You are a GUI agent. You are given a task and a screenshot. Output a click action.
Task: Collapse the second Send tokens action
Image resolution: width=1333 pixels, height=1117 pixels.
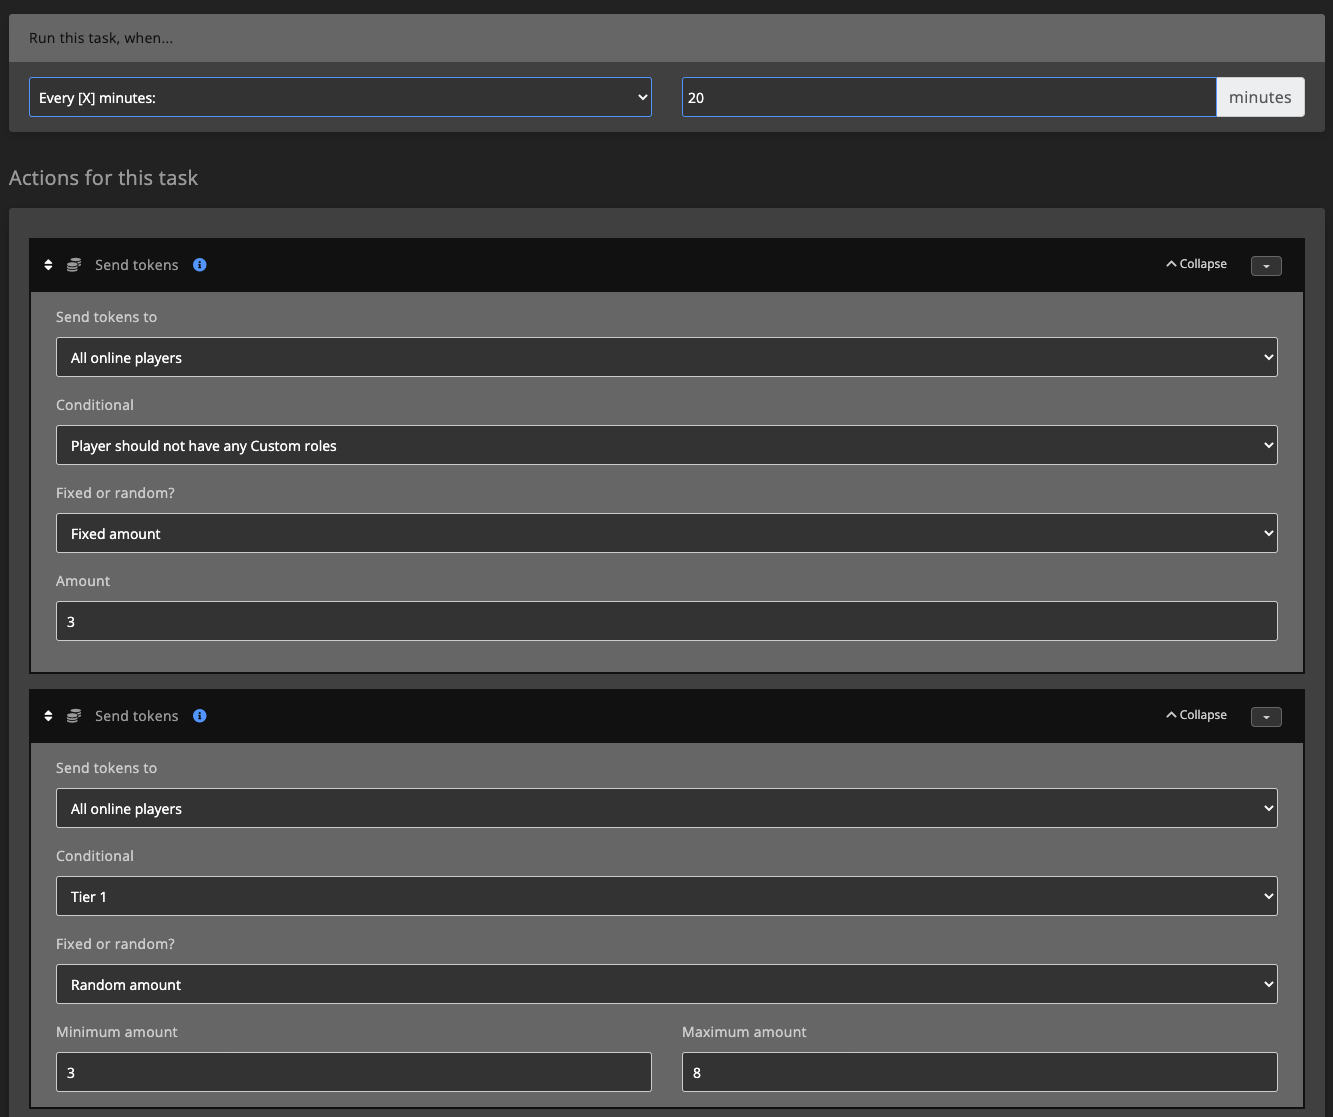(x=1196, y=715)
